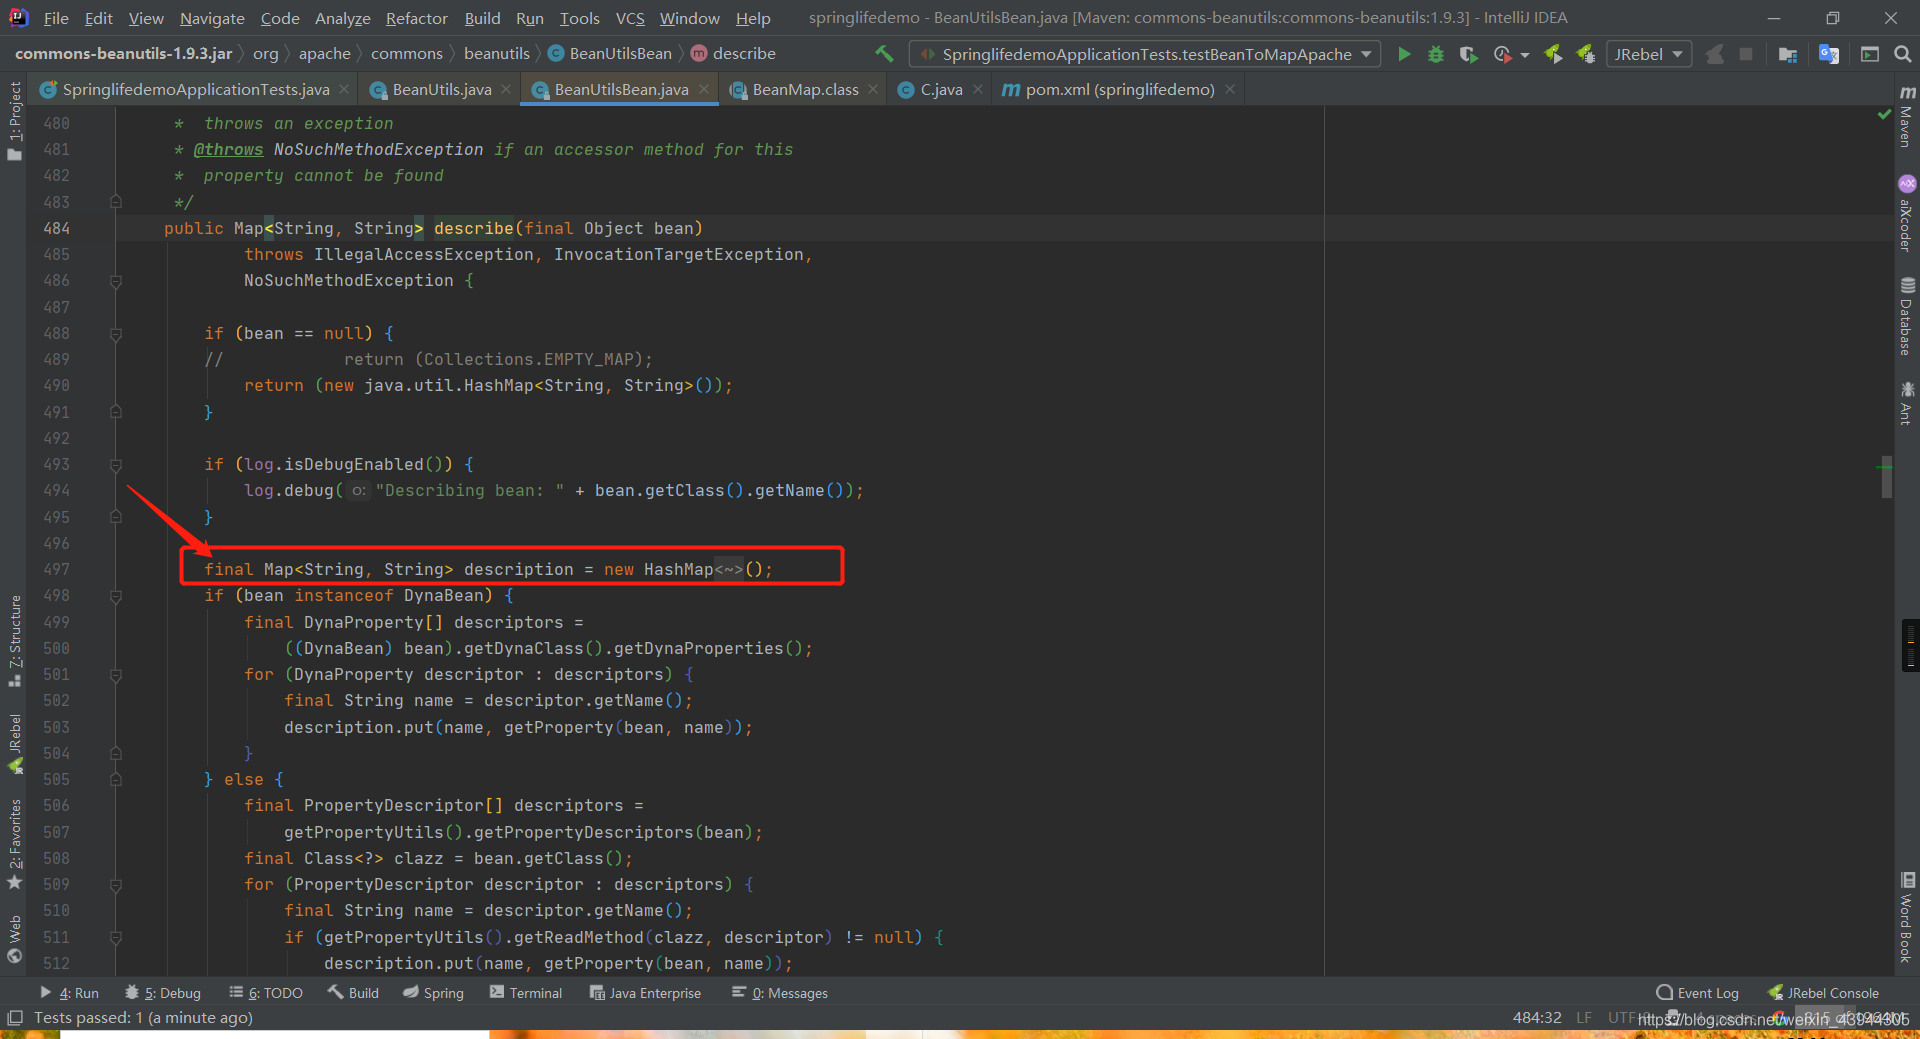Open the Java Enterprise tool window

(645, 993)
